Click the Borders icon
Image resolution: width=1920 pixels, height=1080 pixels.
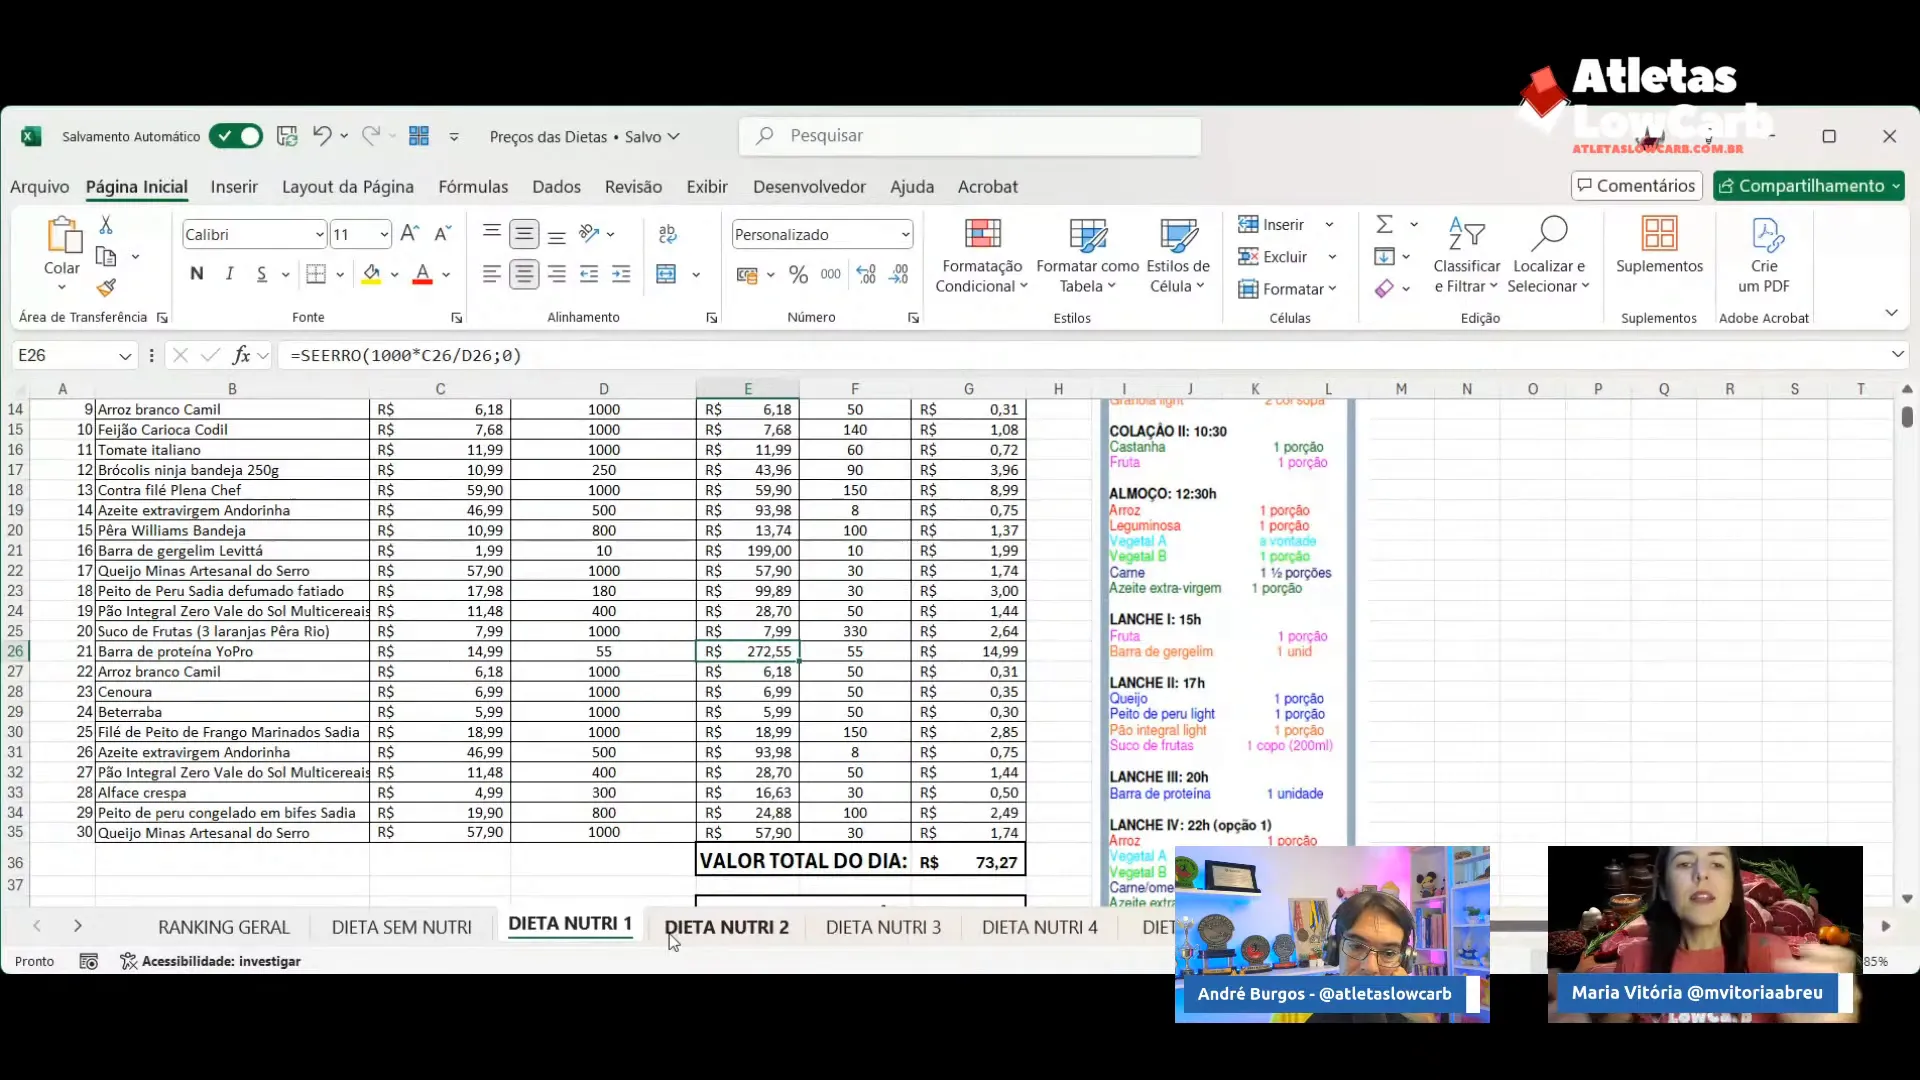point(316,274)
